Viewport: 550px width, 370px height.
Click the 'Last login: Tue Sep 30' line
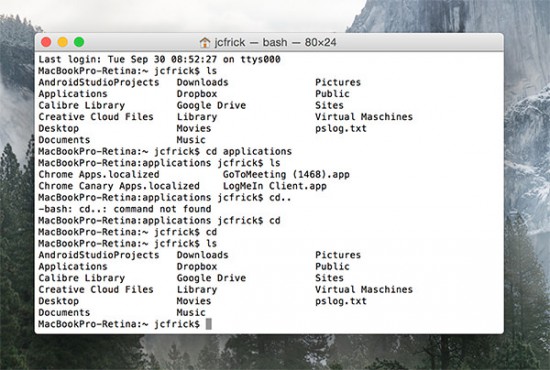click(159, 59)
